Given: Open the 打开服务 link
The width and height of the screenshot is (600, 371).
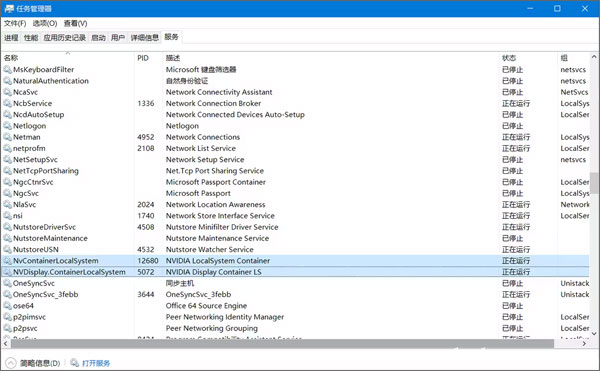Looking at the screenshot, I should coord(96,363).
